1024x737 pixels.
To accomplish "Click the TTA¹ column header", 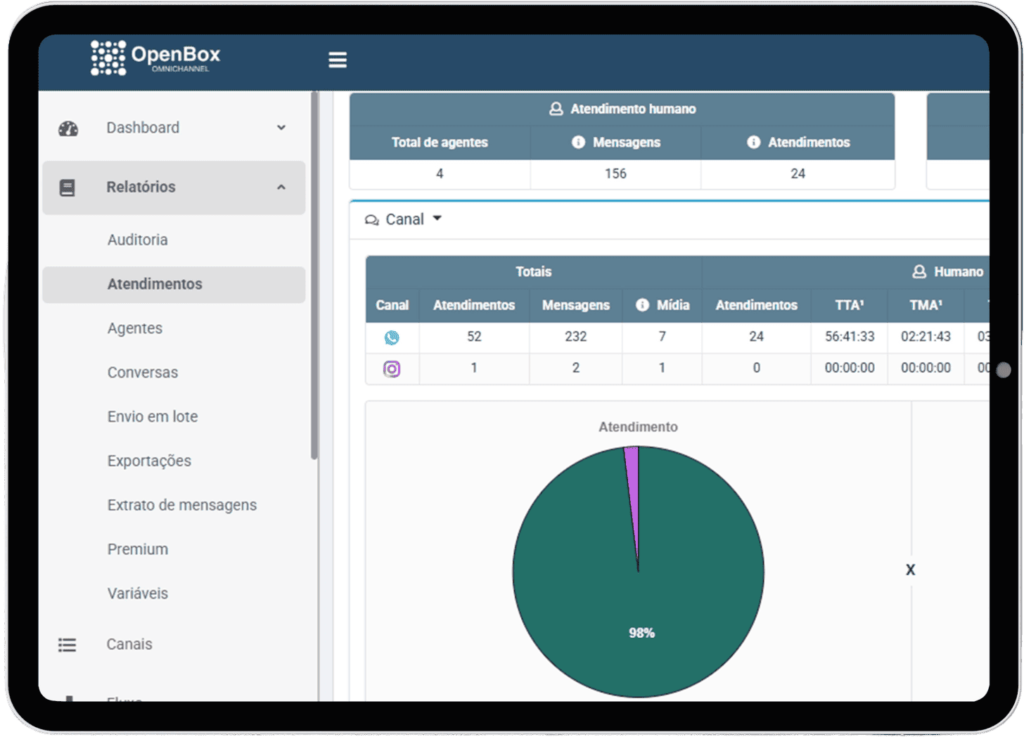I will [x=850, y=305].
